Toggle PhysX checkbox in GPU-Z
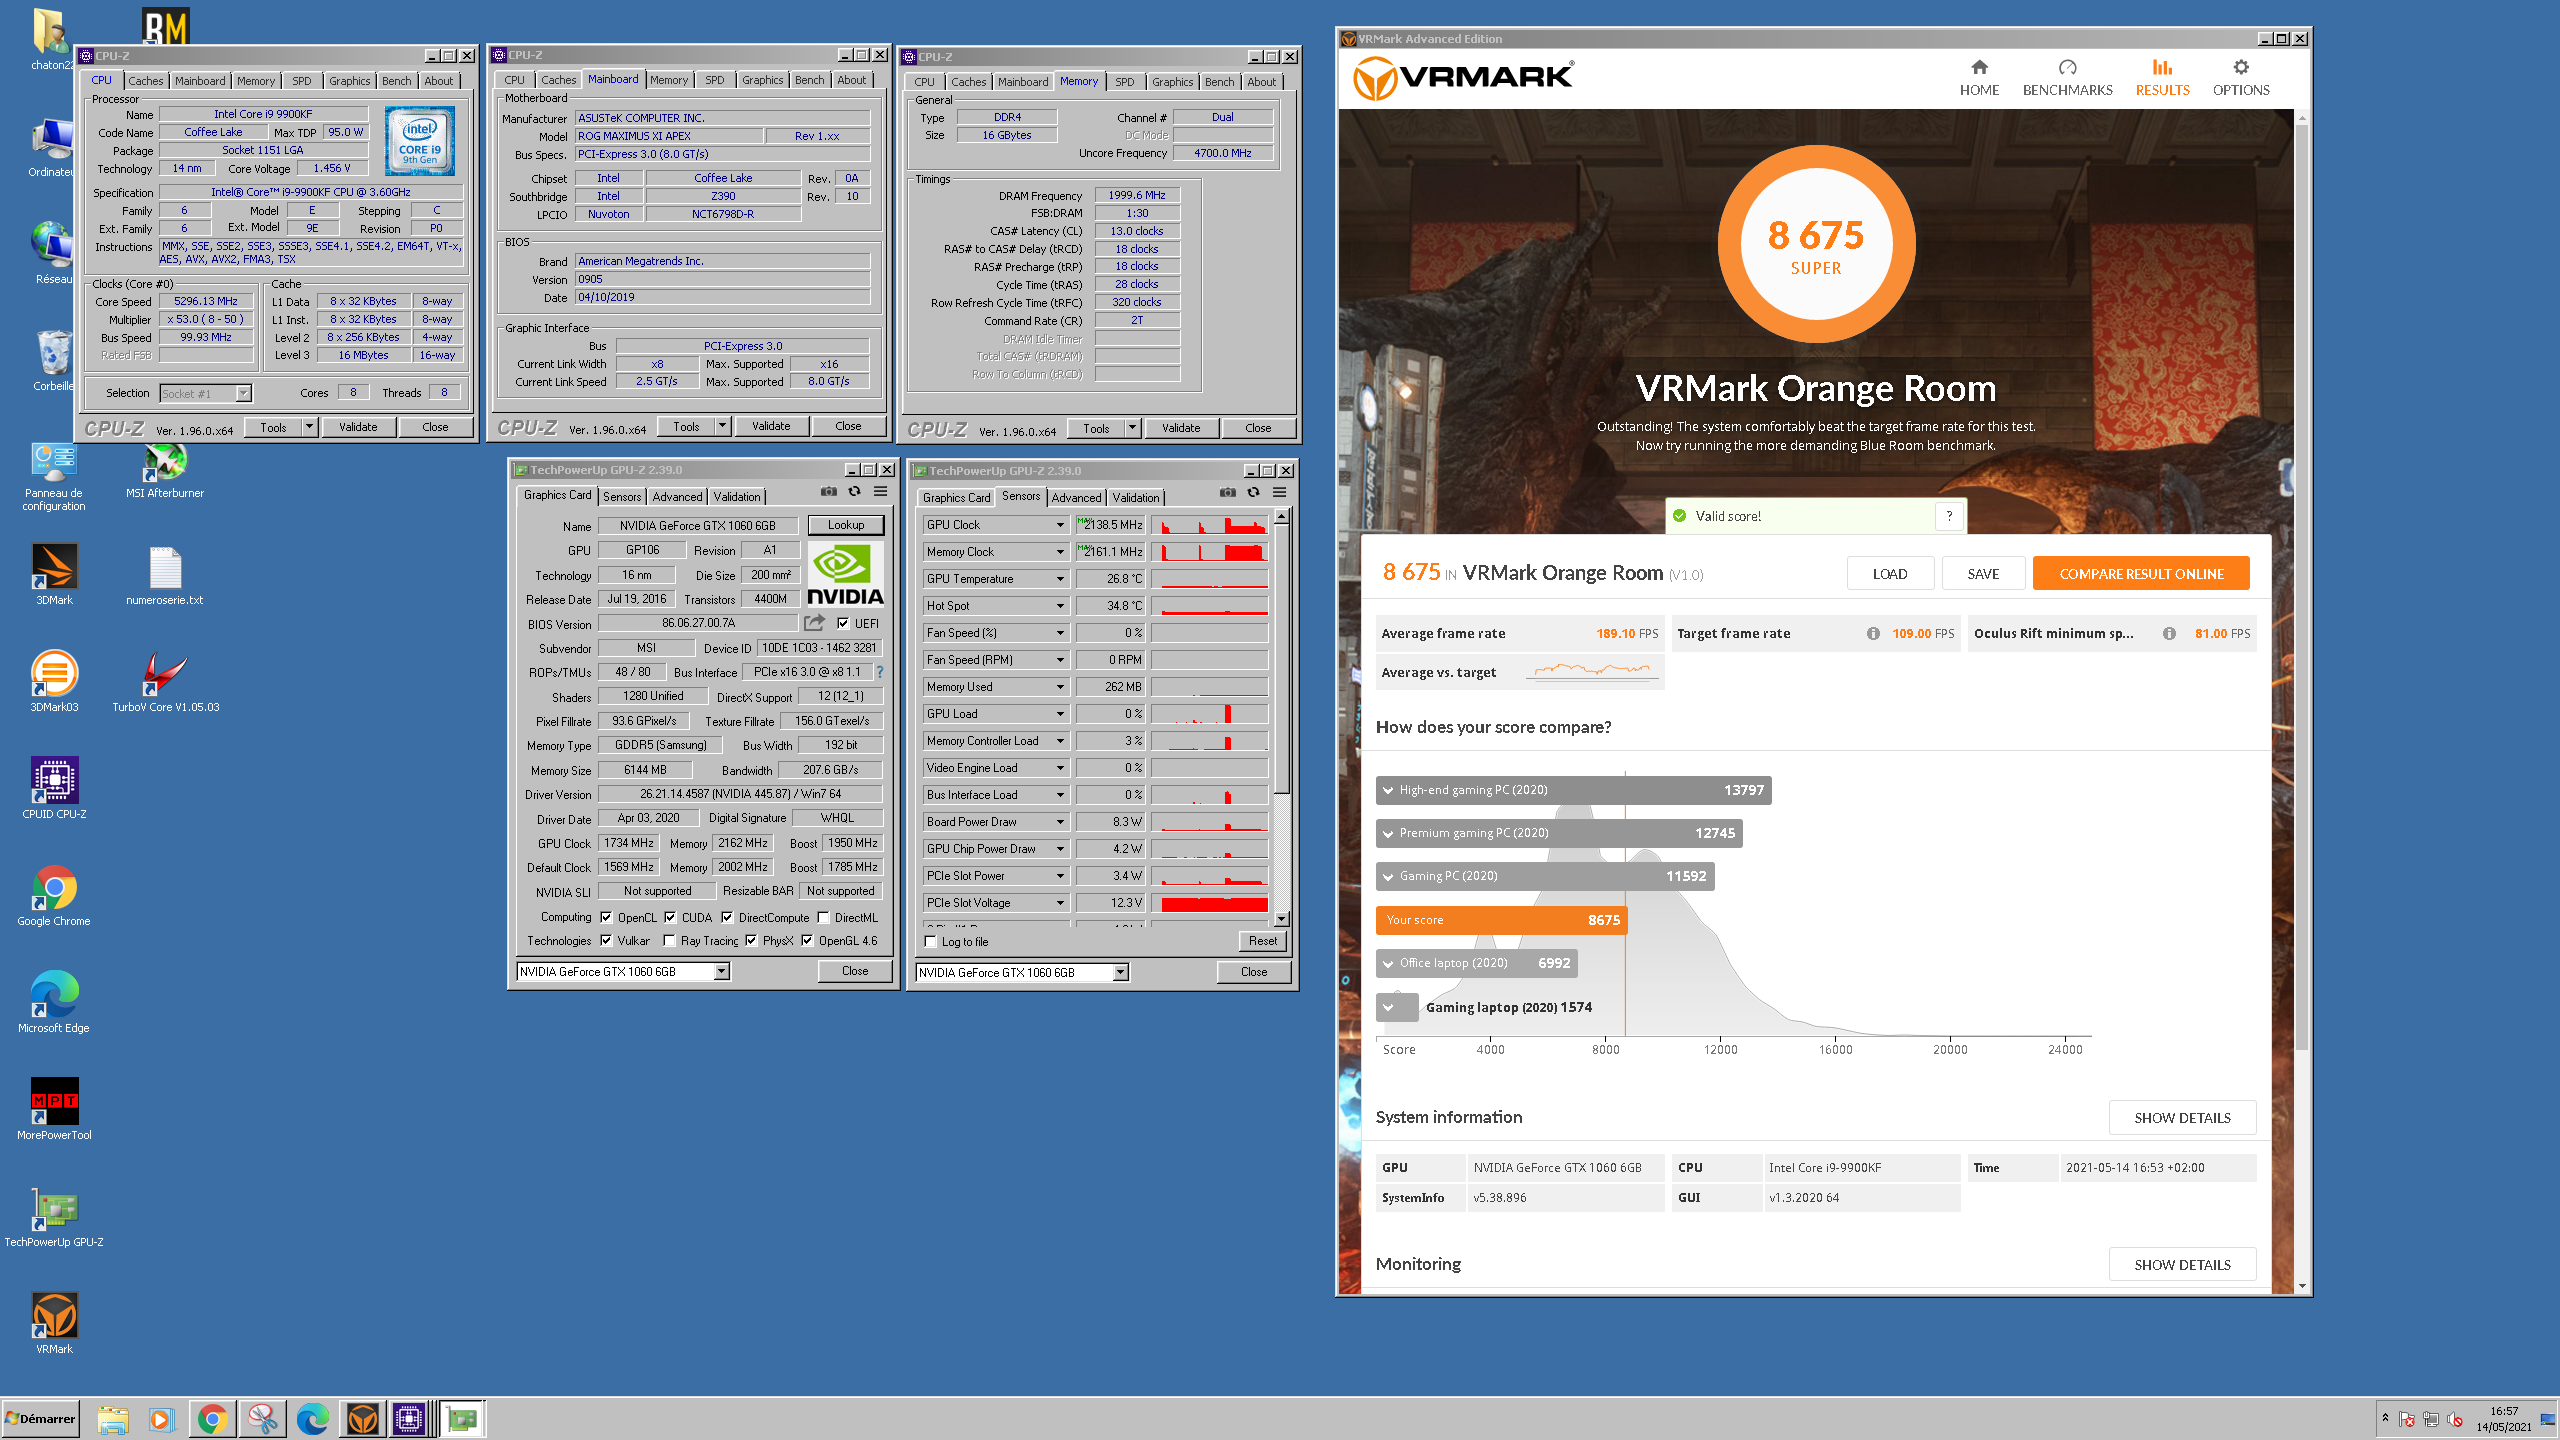 pos(751,940)
